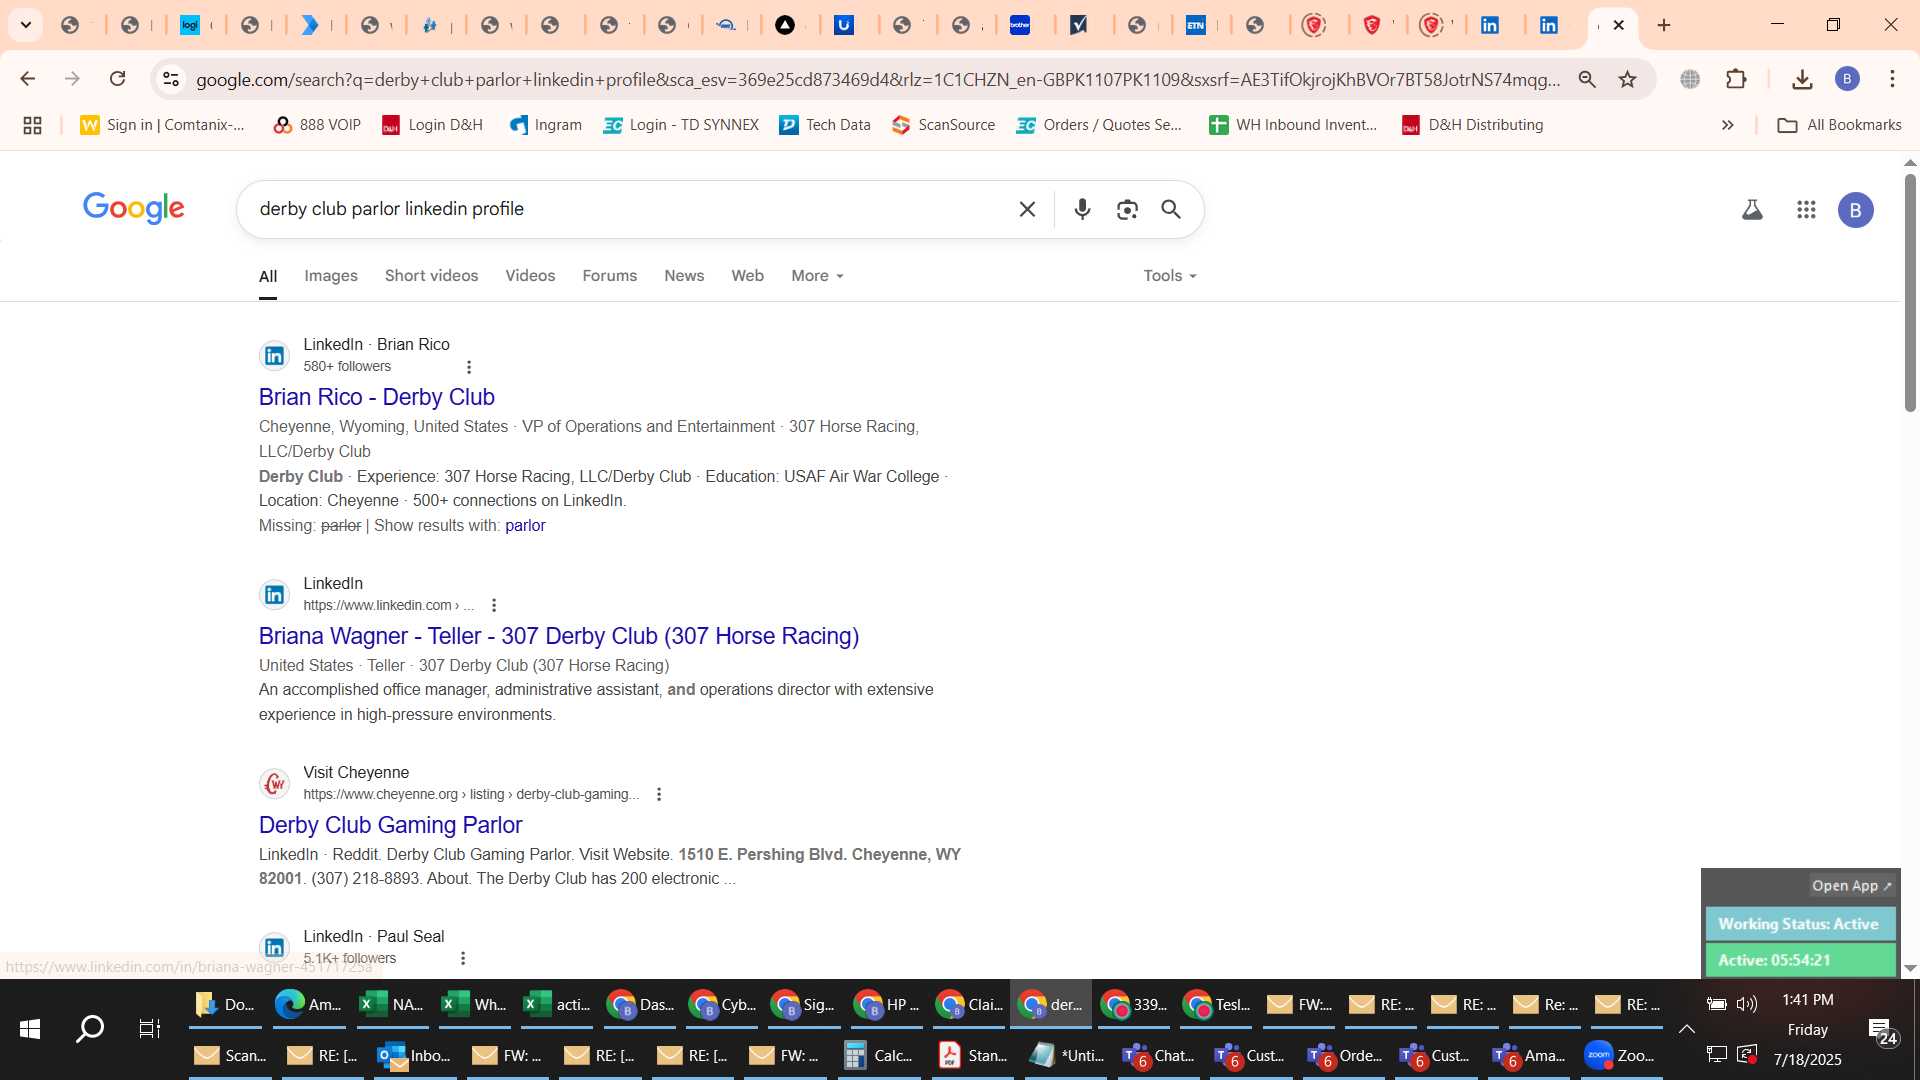The height and width of the screenshot is (1080, 1920).
Task: Open the Login D&H bookmark
Action: [433, 125]
